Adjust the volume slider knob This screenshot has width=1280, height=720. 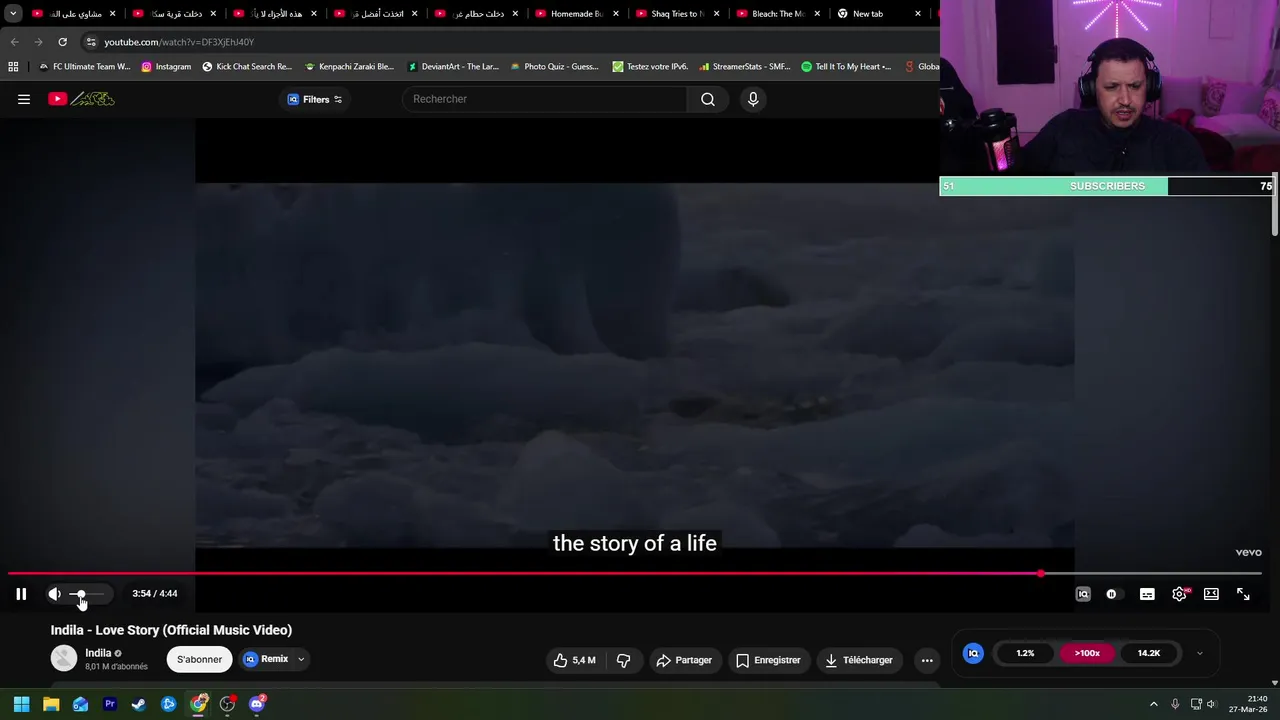80,594
